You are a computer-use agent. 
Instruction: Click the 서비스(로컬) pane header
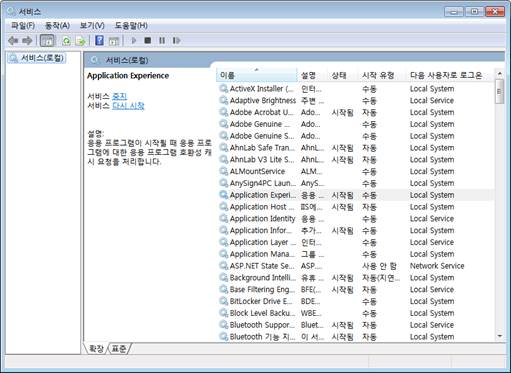pos(127,60)
